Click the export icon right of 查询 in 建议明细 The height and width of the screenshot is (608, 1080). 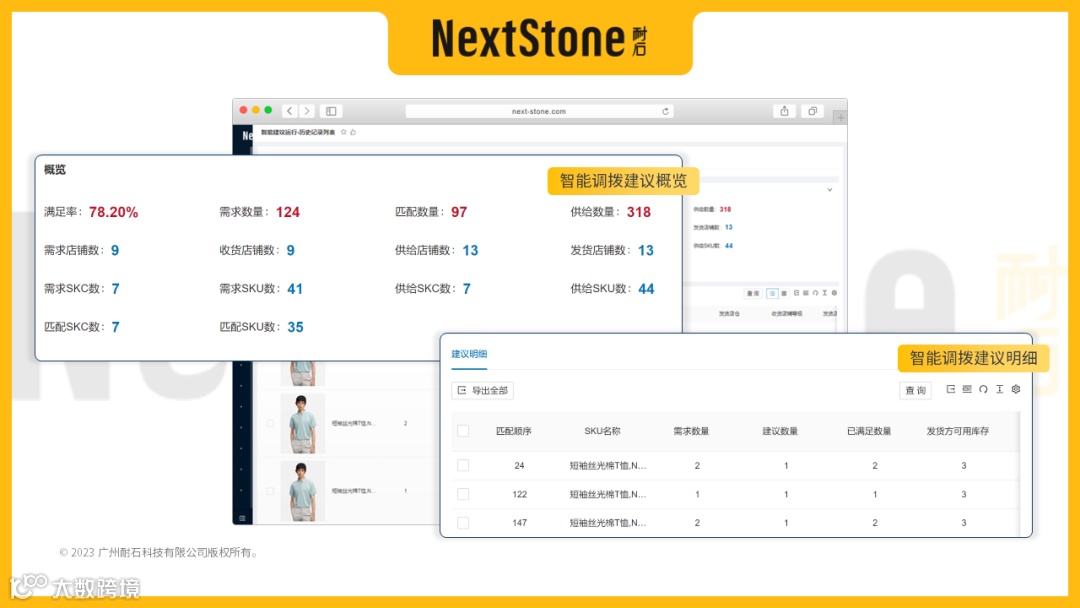951,389
